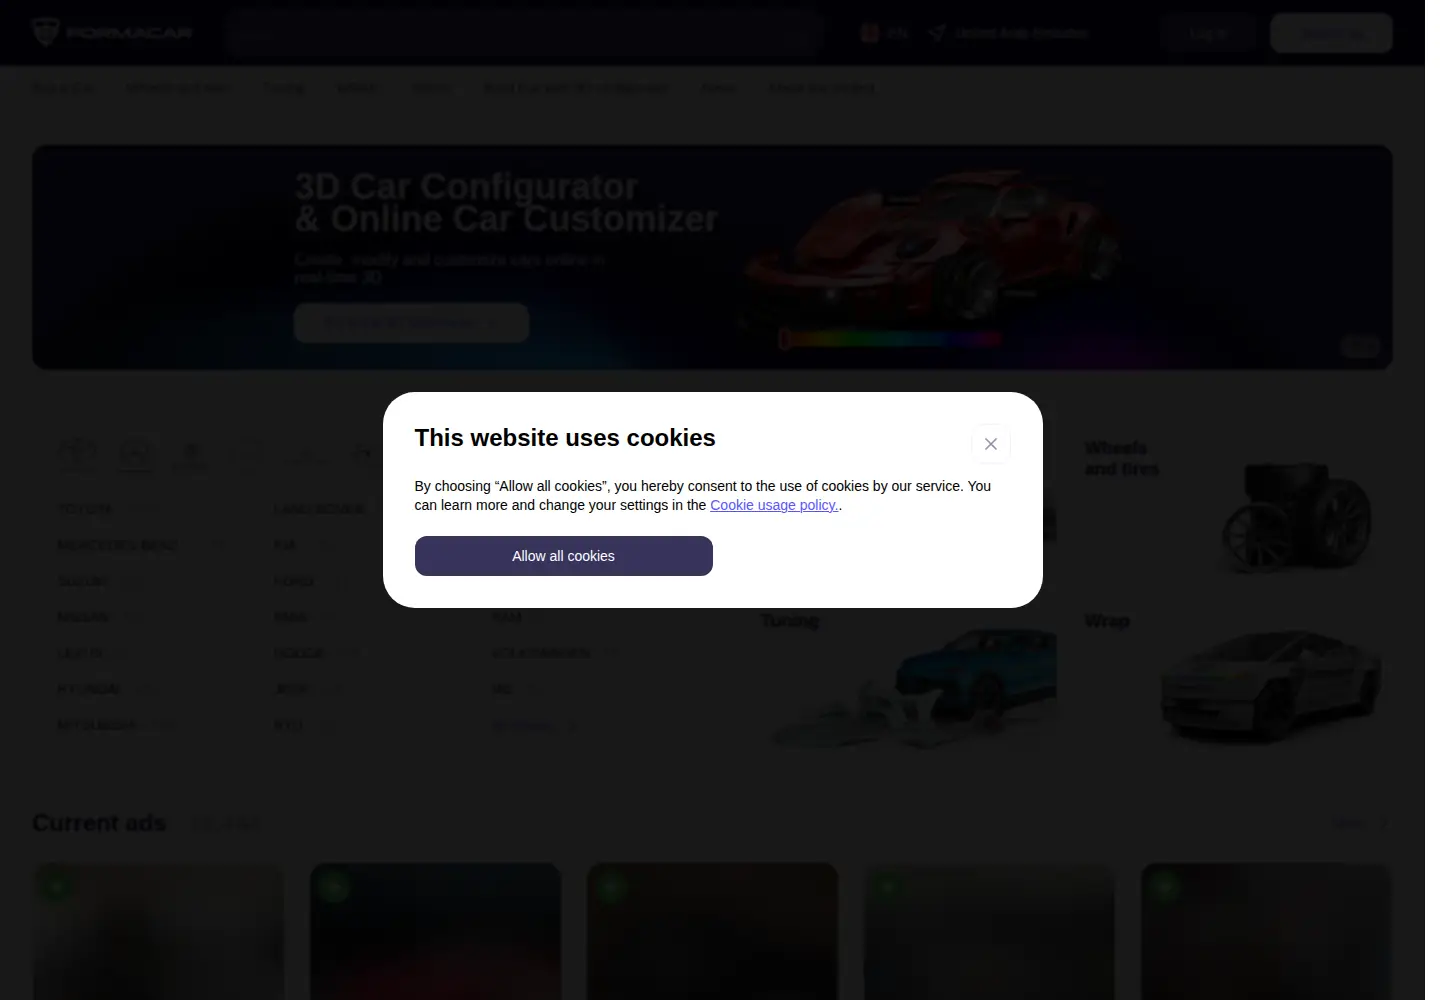
Task: Open the Mitsubishi brand link
Action: pyautogui.click(x=97, y=725)
